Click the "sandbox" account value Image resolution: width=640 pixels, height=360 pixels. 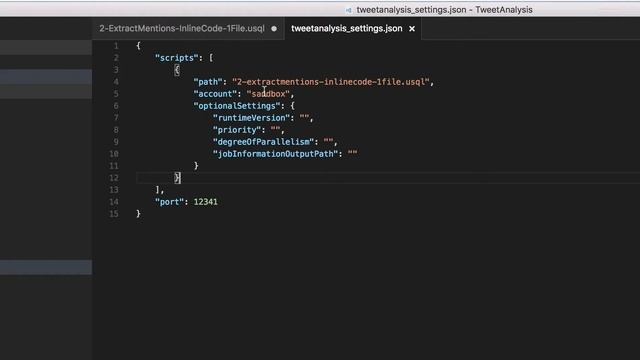tap(268, 94)
